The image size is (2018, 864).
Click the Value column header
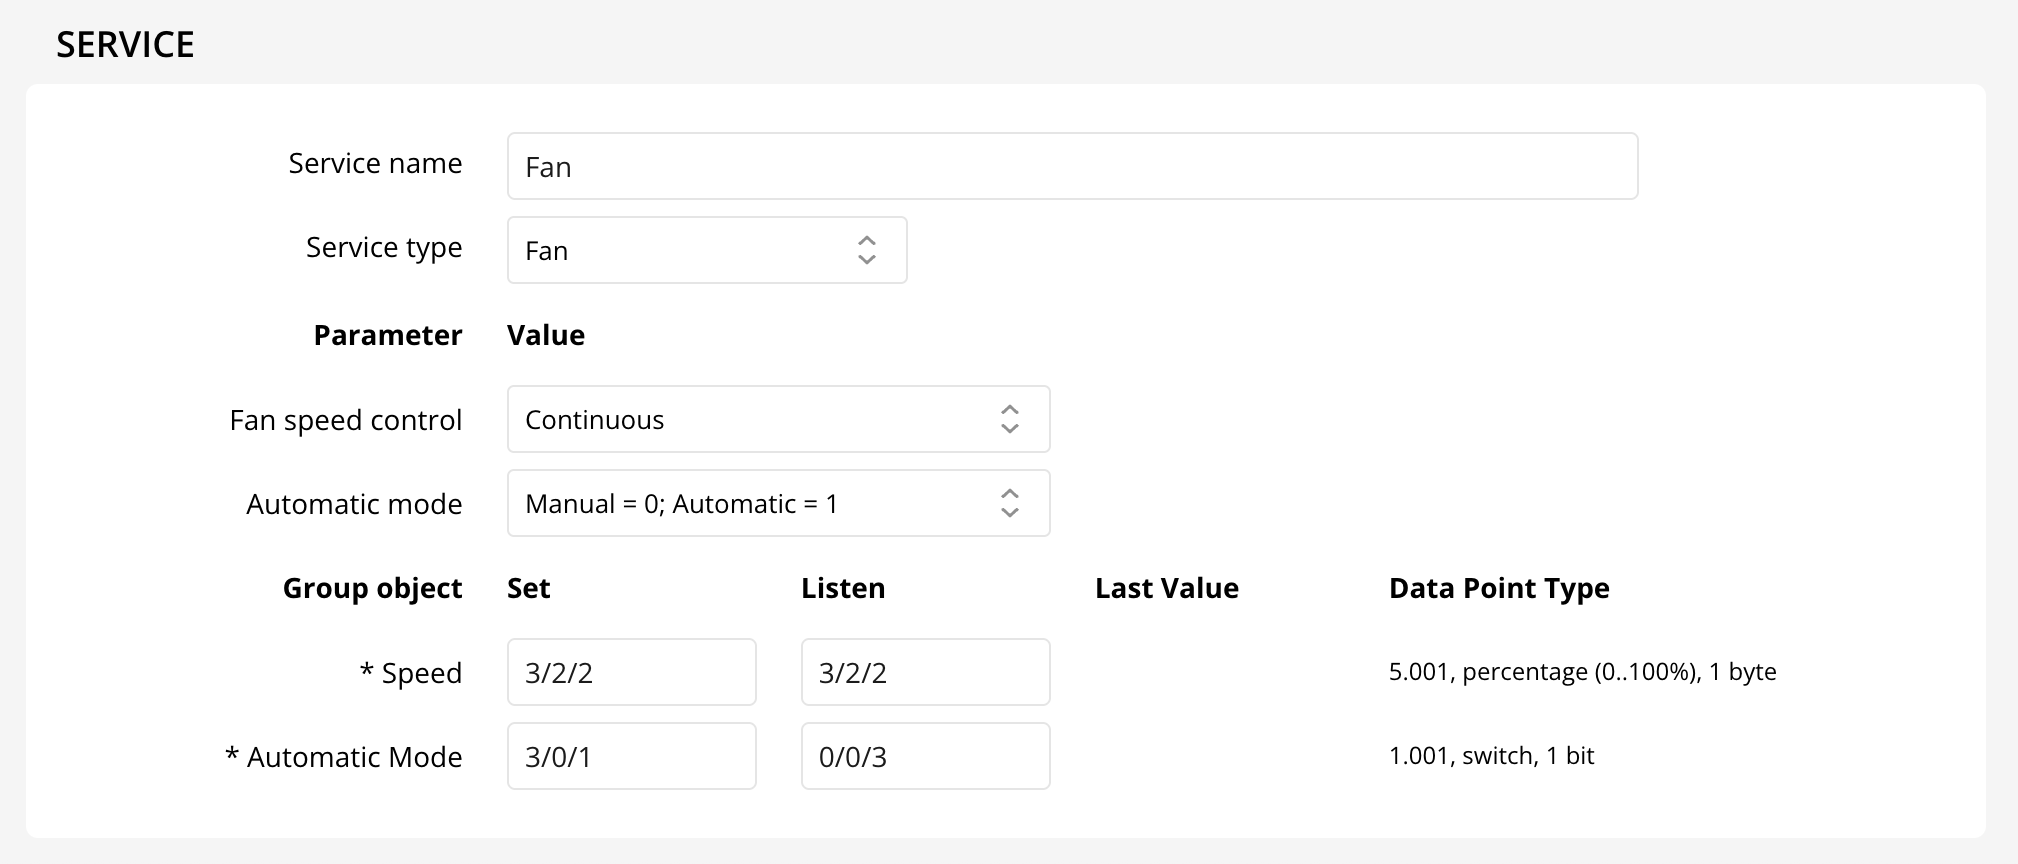click(546, 335)
